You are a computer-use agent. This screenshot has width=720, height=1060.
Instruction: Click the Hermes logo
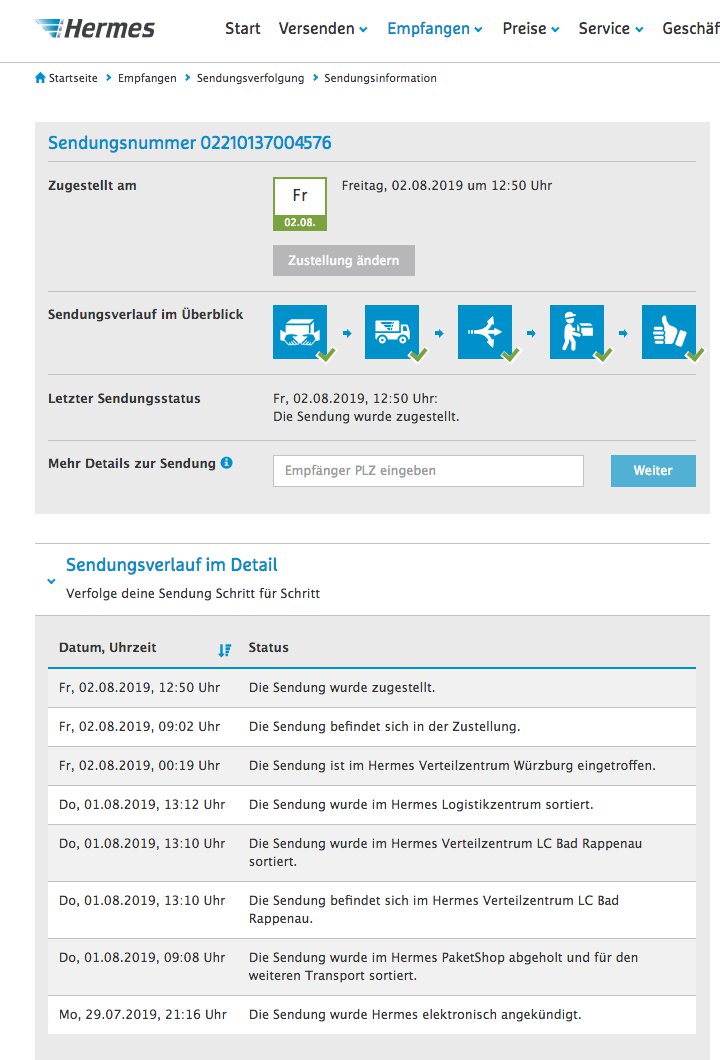pyautogui.click(x=94, y=28)
